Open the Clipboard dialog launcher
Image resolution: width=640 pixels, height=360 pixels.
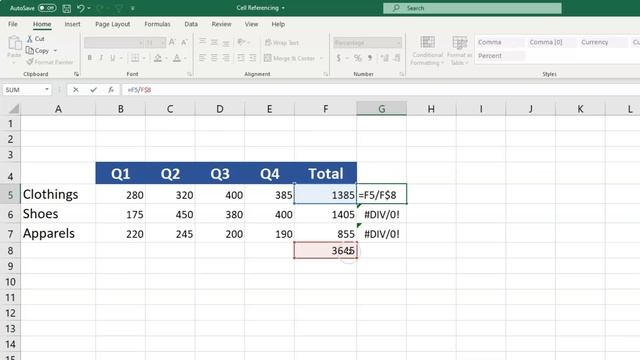[76, 74]
